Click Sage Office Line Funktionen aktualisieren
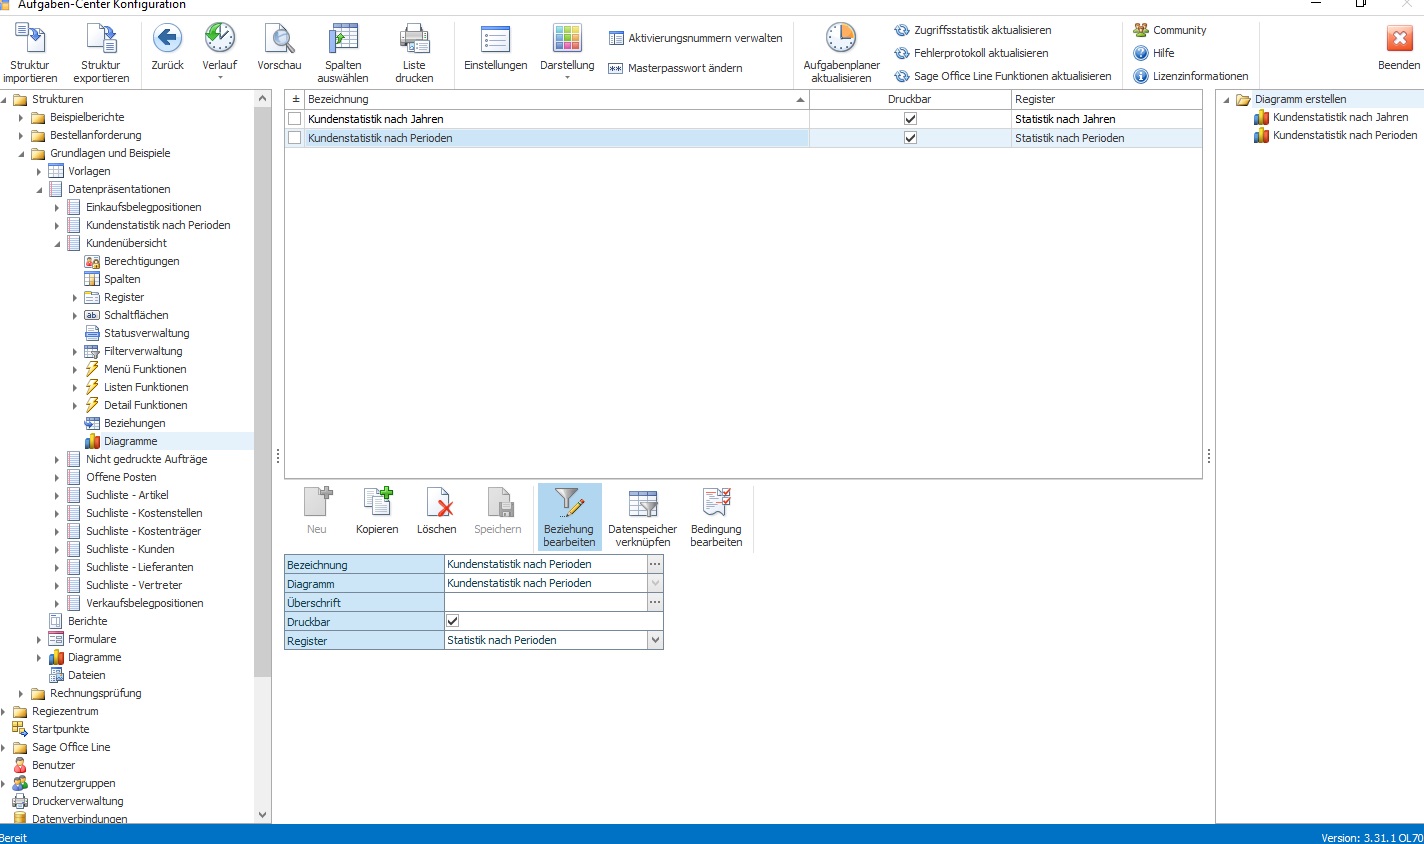 (x=1002, y=76)
